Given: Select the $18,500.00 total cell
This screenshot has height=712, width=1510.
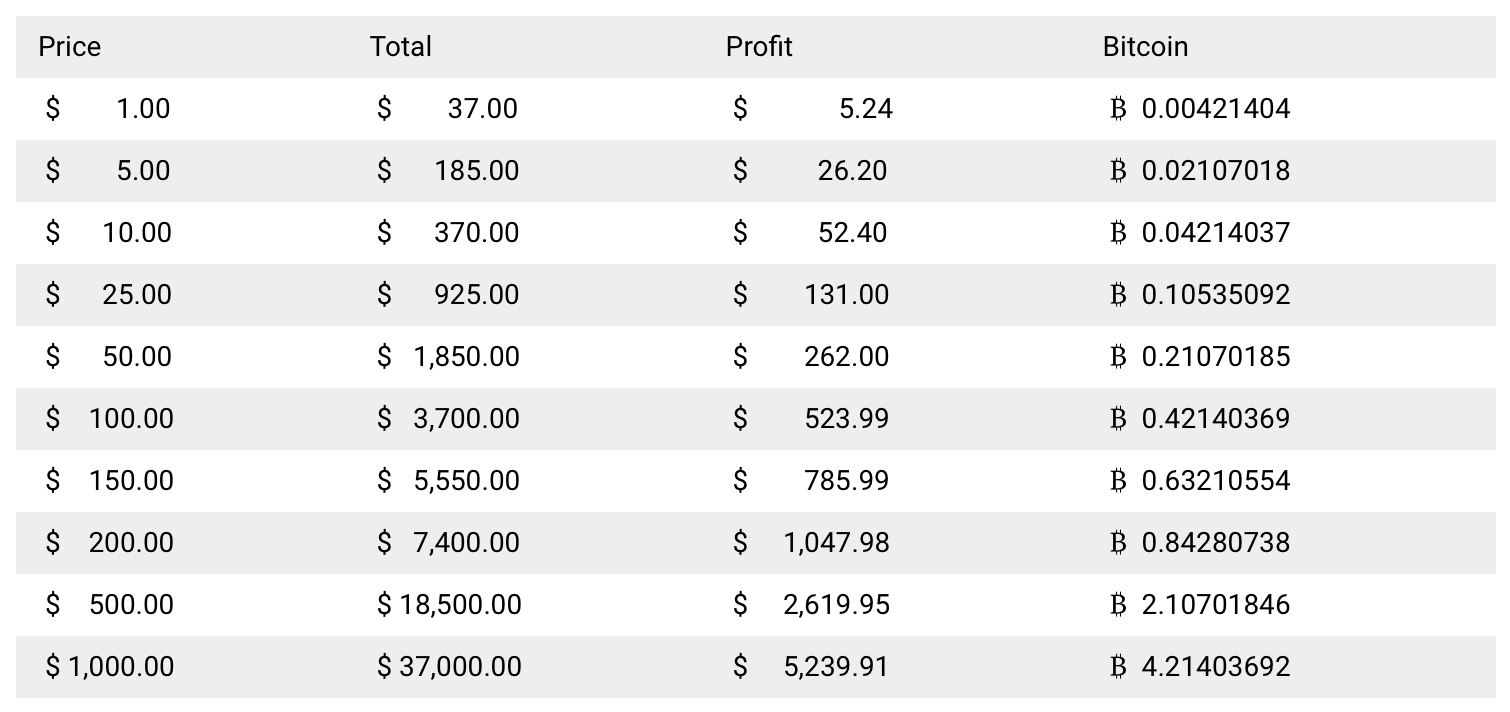Looking at the screenshot, I should [449, 604].
